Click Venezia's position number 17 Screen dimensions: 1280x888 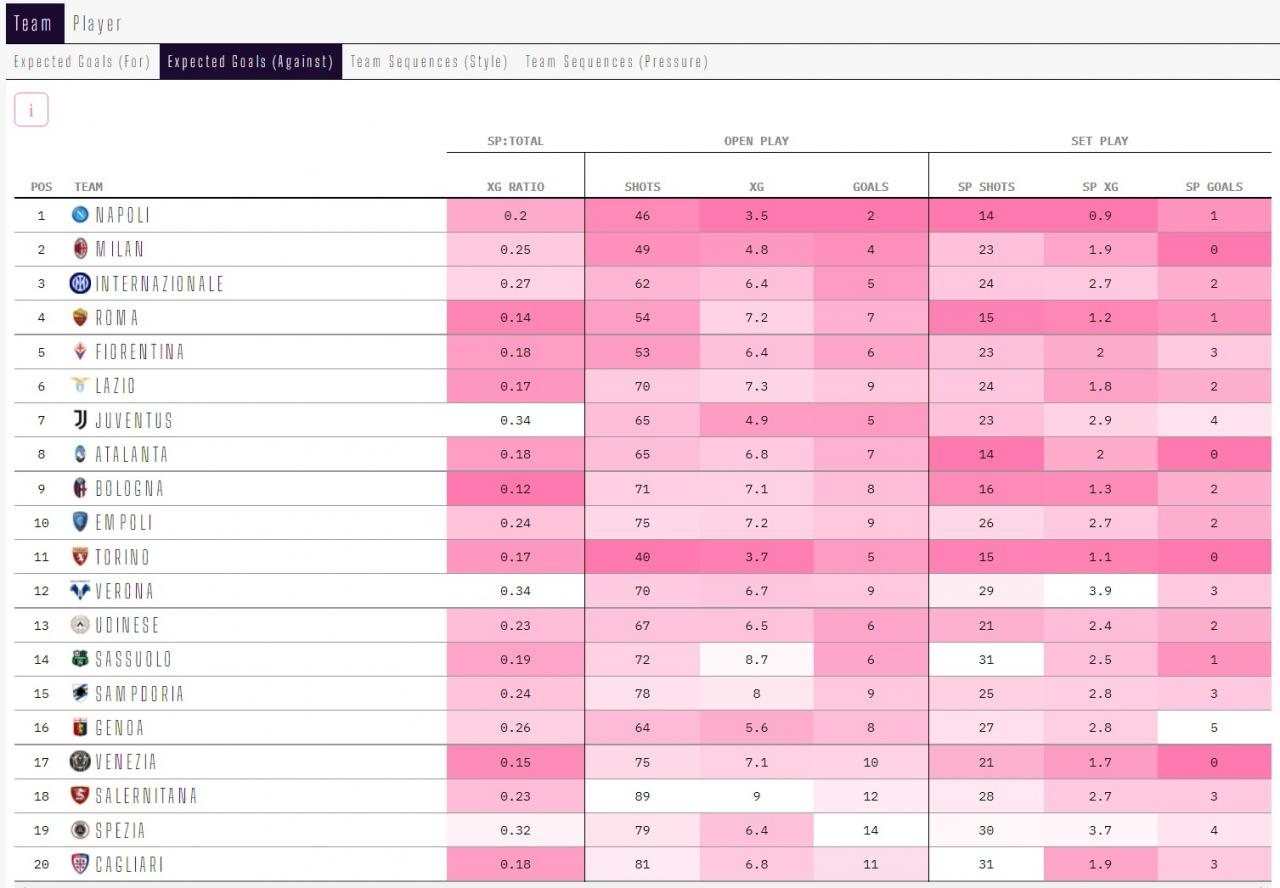tap(41, 762)
